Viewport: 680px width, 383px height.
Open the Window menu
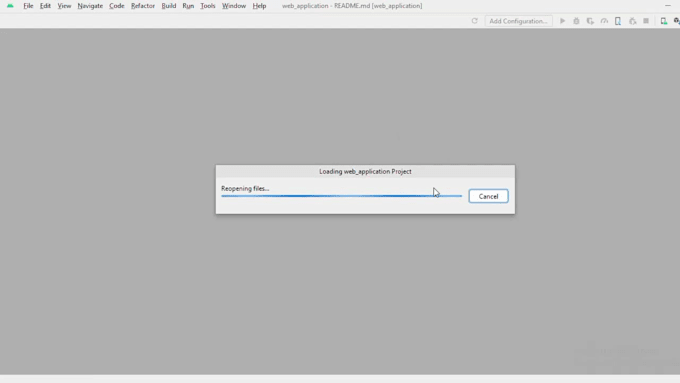tap(234, 6)
